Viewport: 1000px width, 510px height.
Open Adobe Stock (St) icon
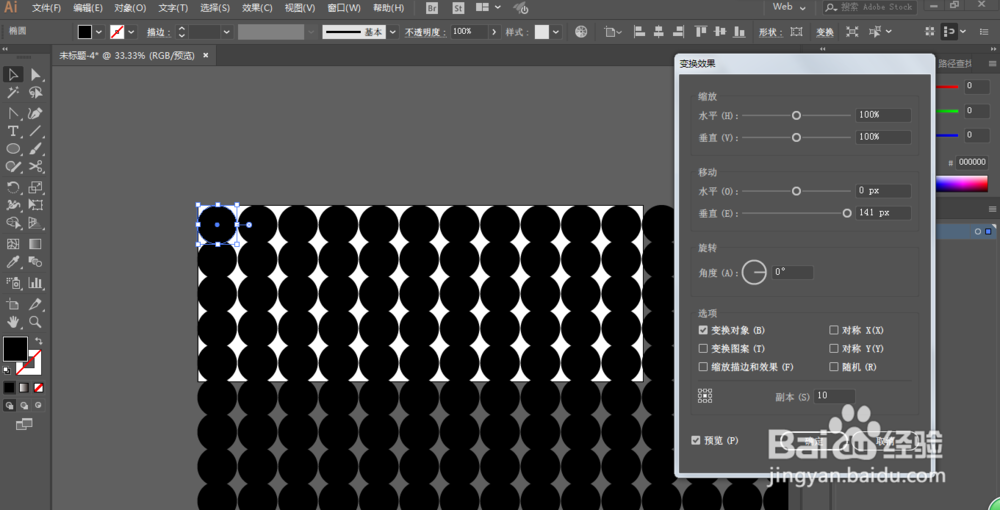point(458,8)
